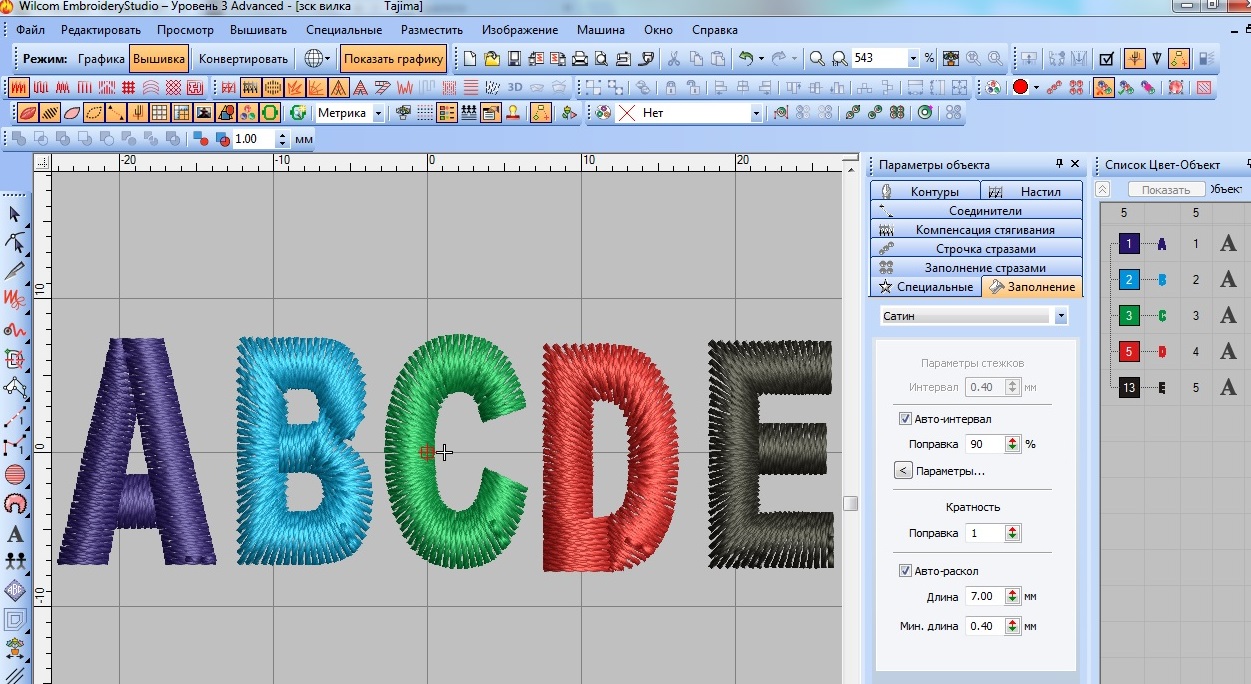This screenshot has height=684, width=1251.
Task: Click the Print icon in the toolbar
Action: click(x=579, y=59)
